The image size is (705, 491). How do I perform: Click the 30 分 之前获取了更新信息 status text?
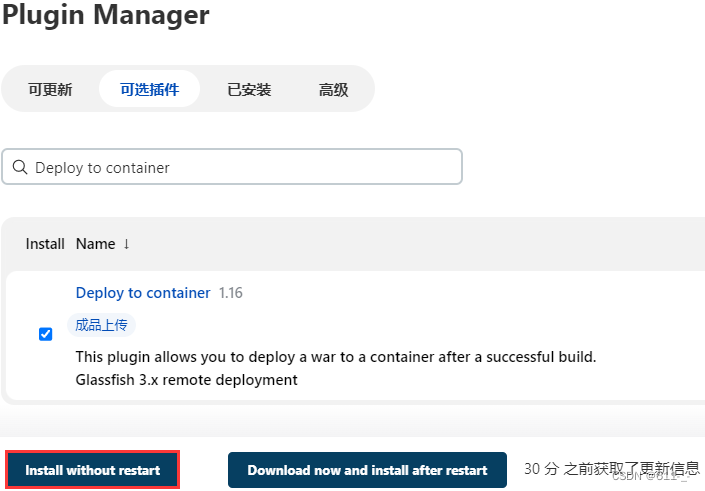[x=612, y=469]
